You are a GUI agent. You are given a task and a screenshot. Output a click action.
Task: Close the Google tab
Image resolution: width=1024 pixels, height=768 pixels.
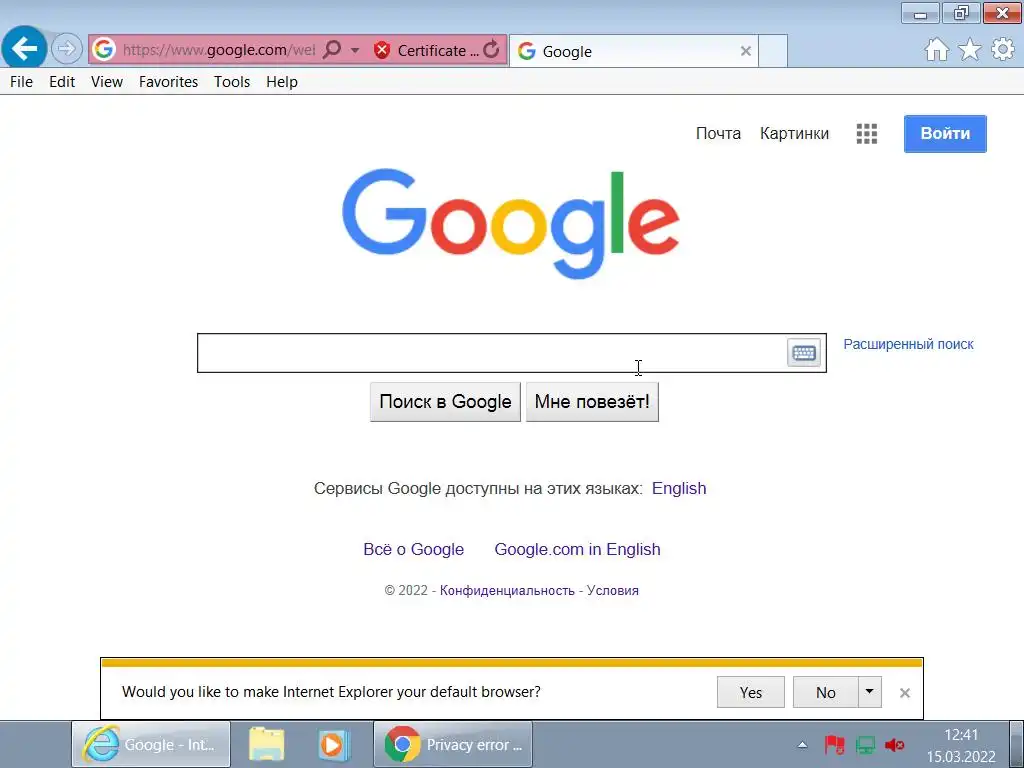(745, 51)
